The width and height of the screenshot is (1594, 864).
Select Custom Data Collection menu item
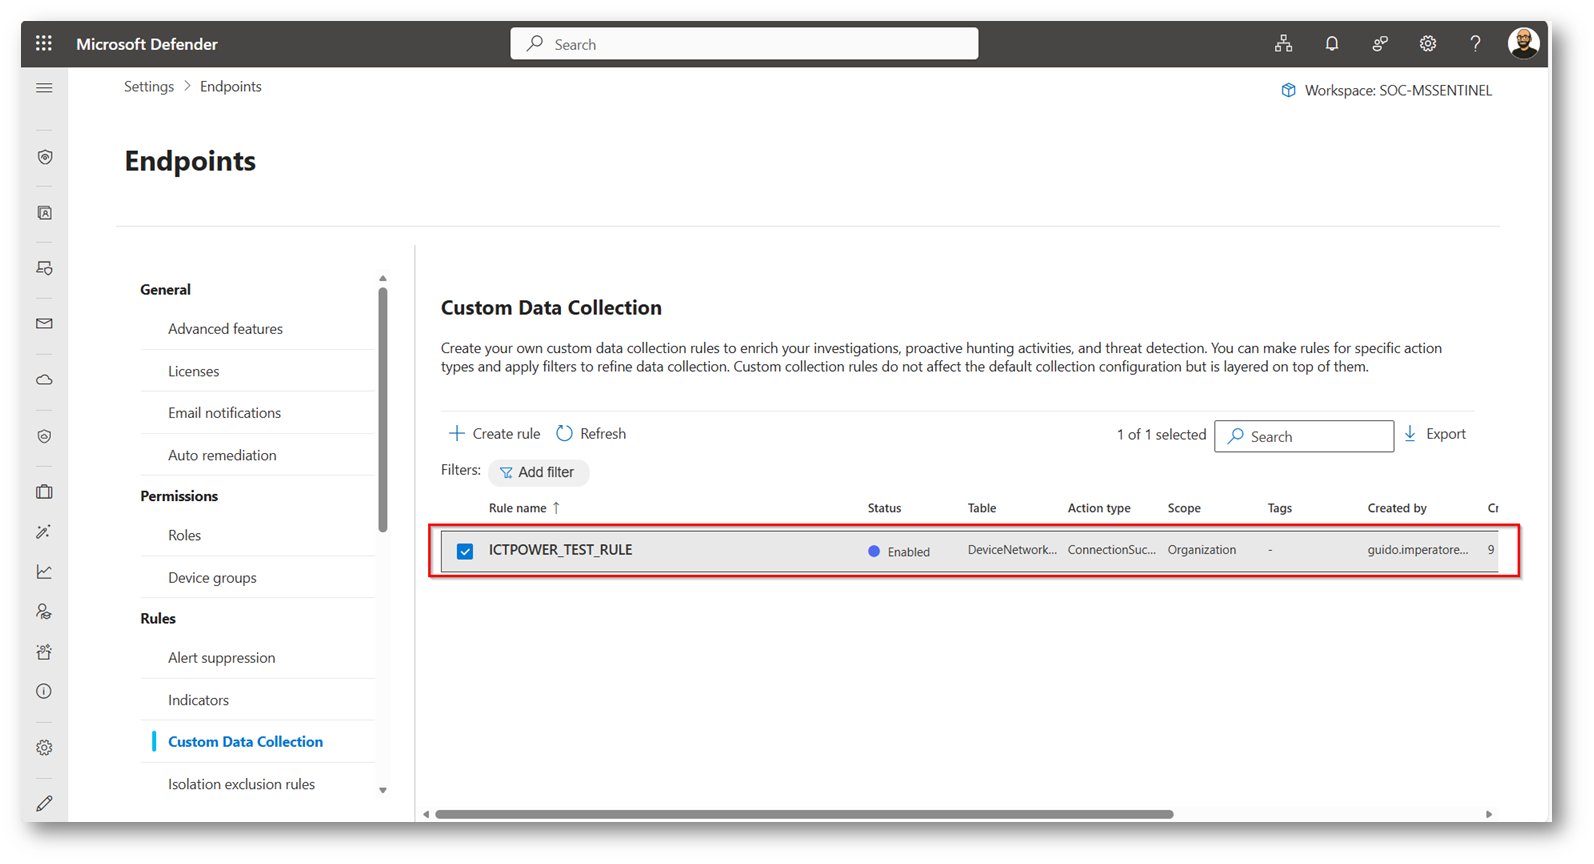[245, 742]
